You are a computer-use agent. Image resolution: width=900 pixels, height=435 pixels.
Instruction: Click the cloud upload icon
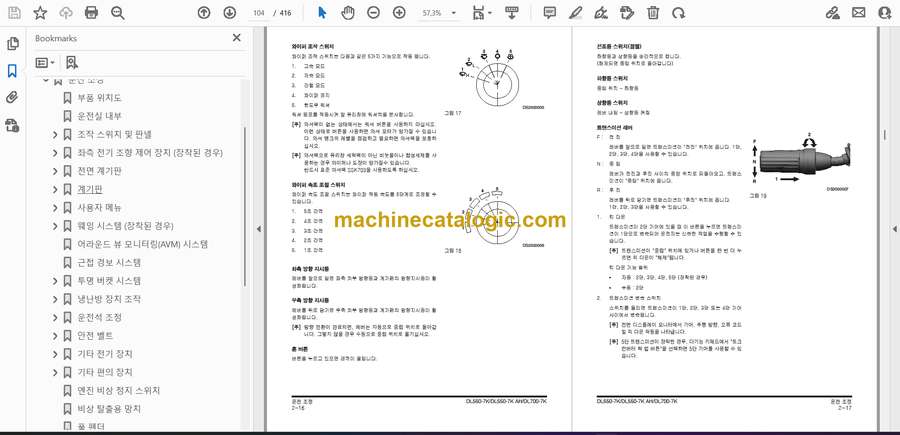coord(66,13)
